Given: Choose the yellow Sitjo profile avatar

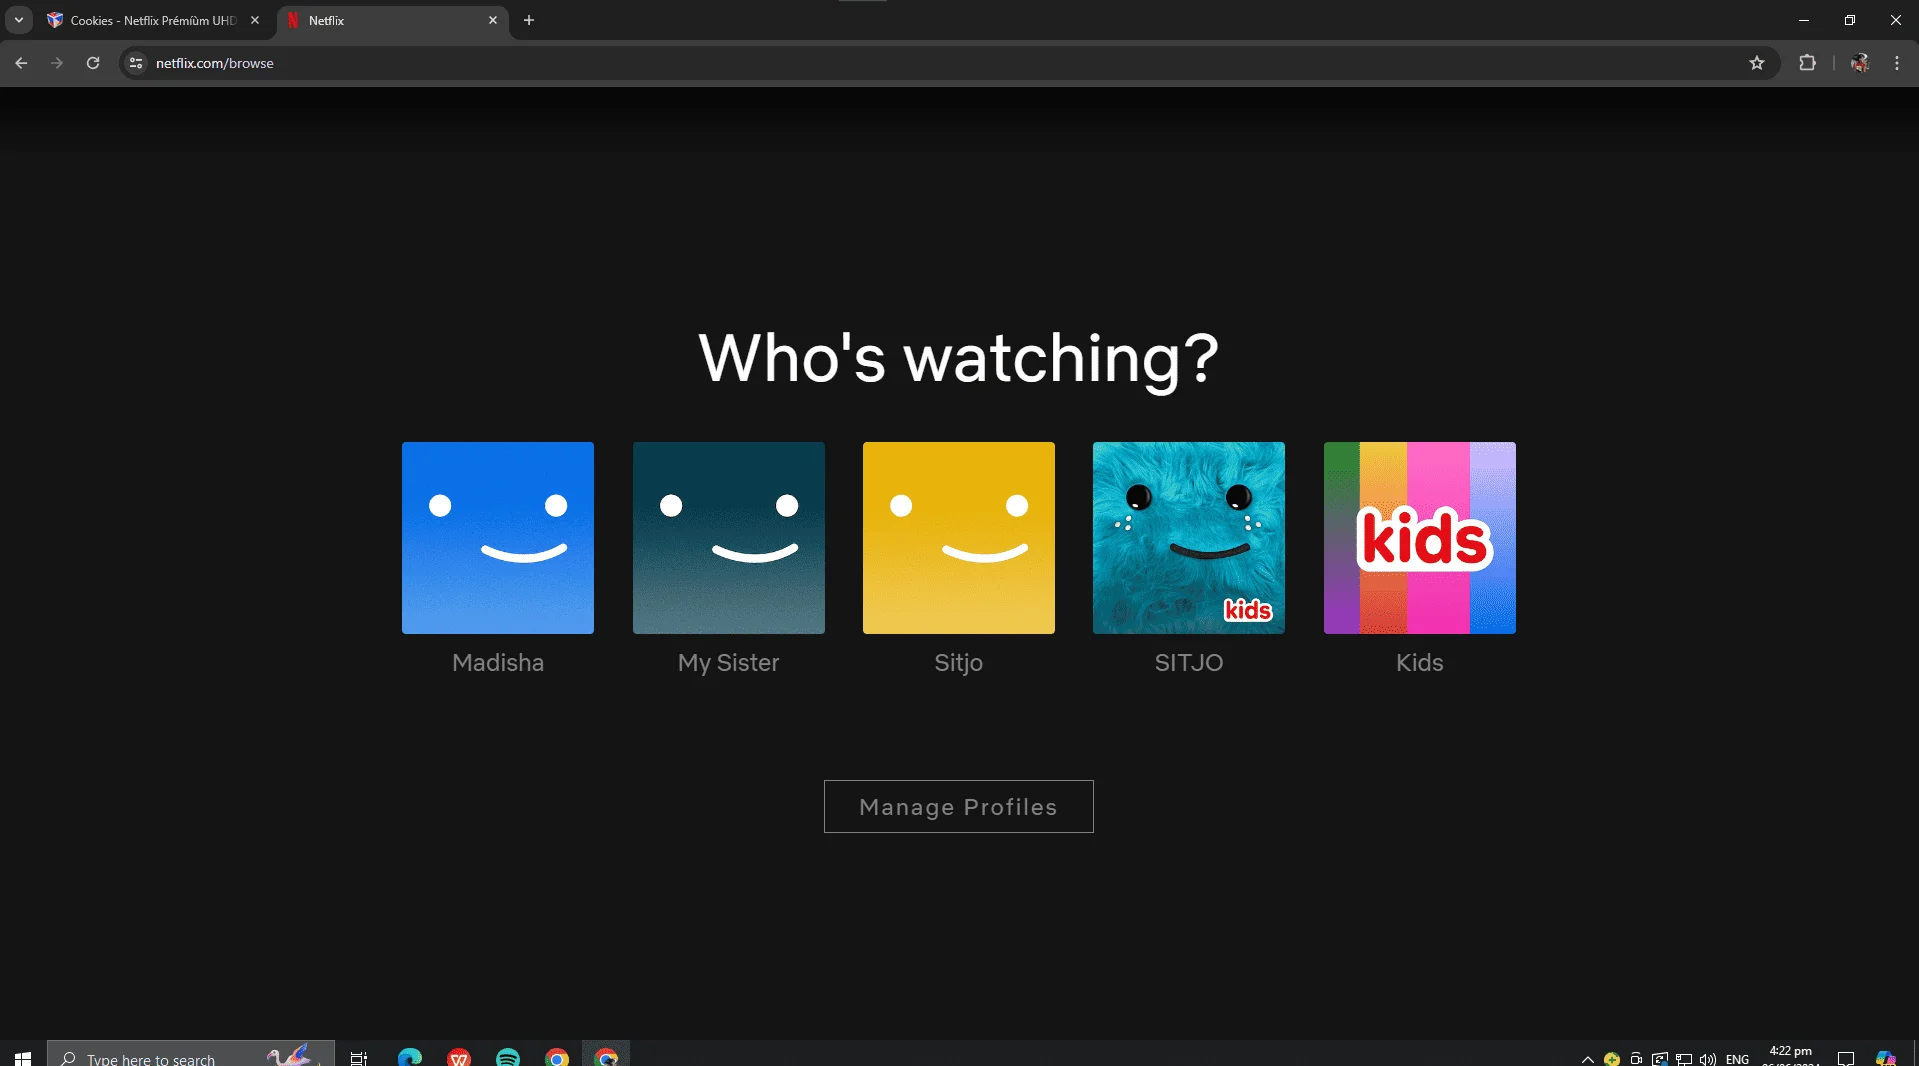Looking at the screenshot, I should click(x=959, y=538).
